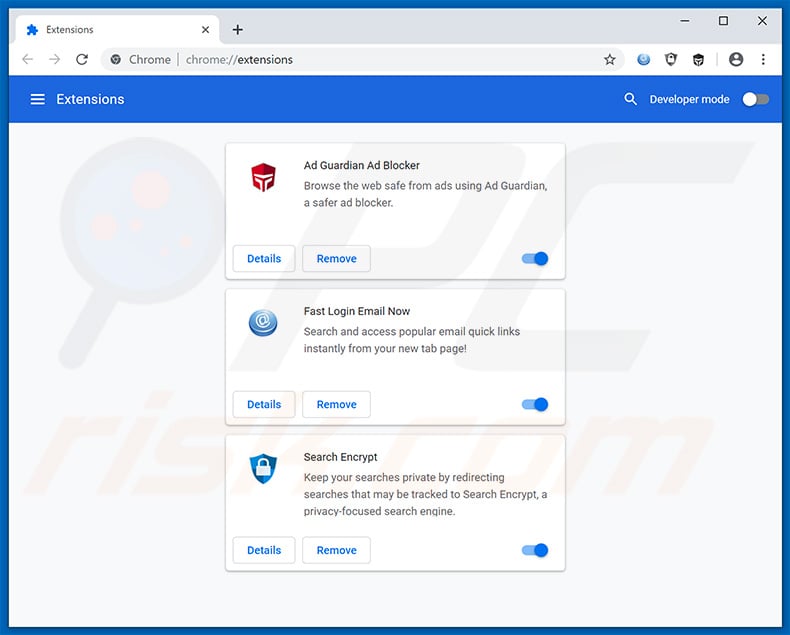Disable Ad Guardian Ad Blocker toggle
This screenshot has width=790, height=635.
point(535,259)
